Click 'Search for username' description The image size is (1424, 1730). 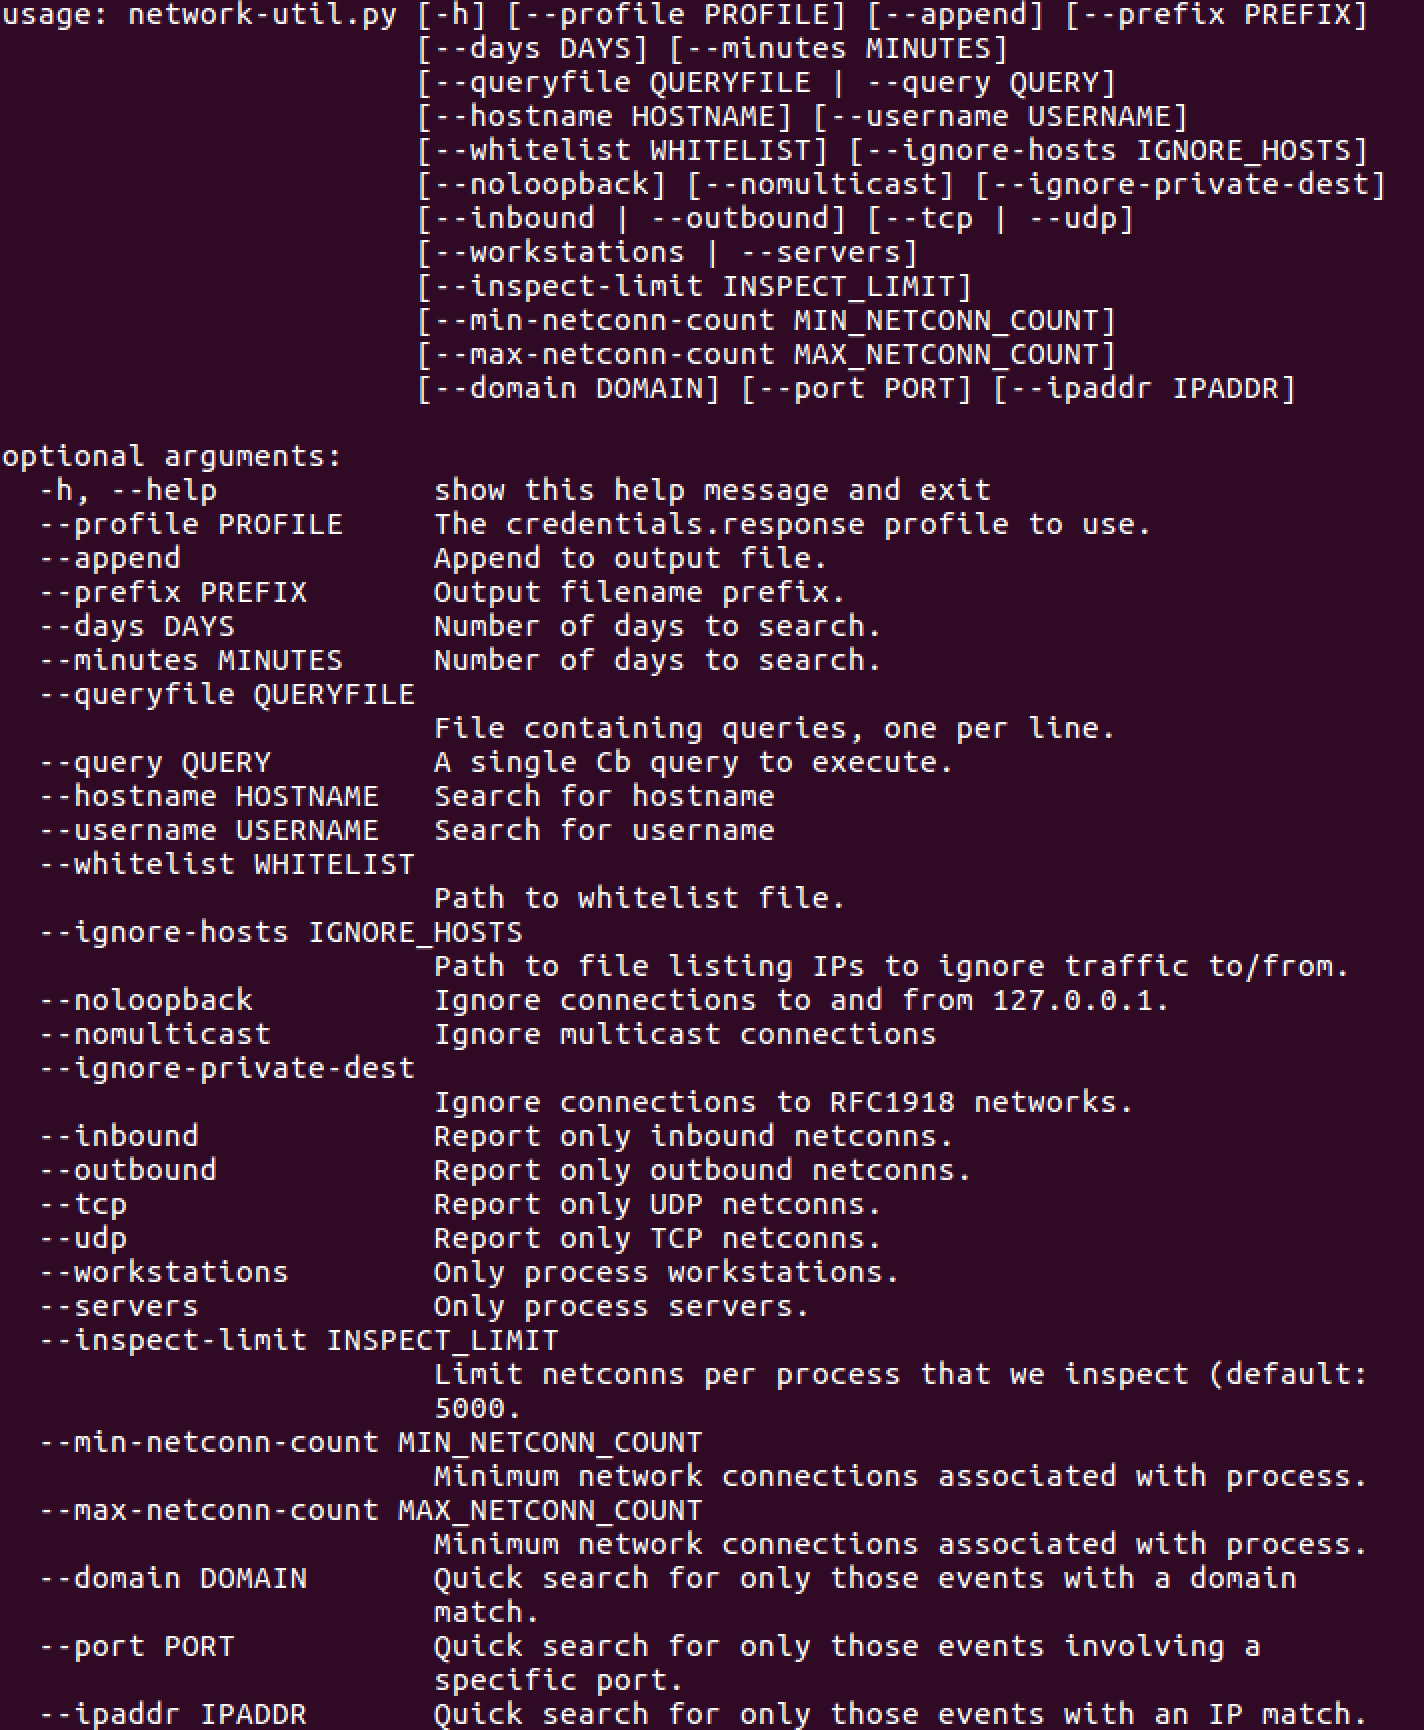point(603,830)
